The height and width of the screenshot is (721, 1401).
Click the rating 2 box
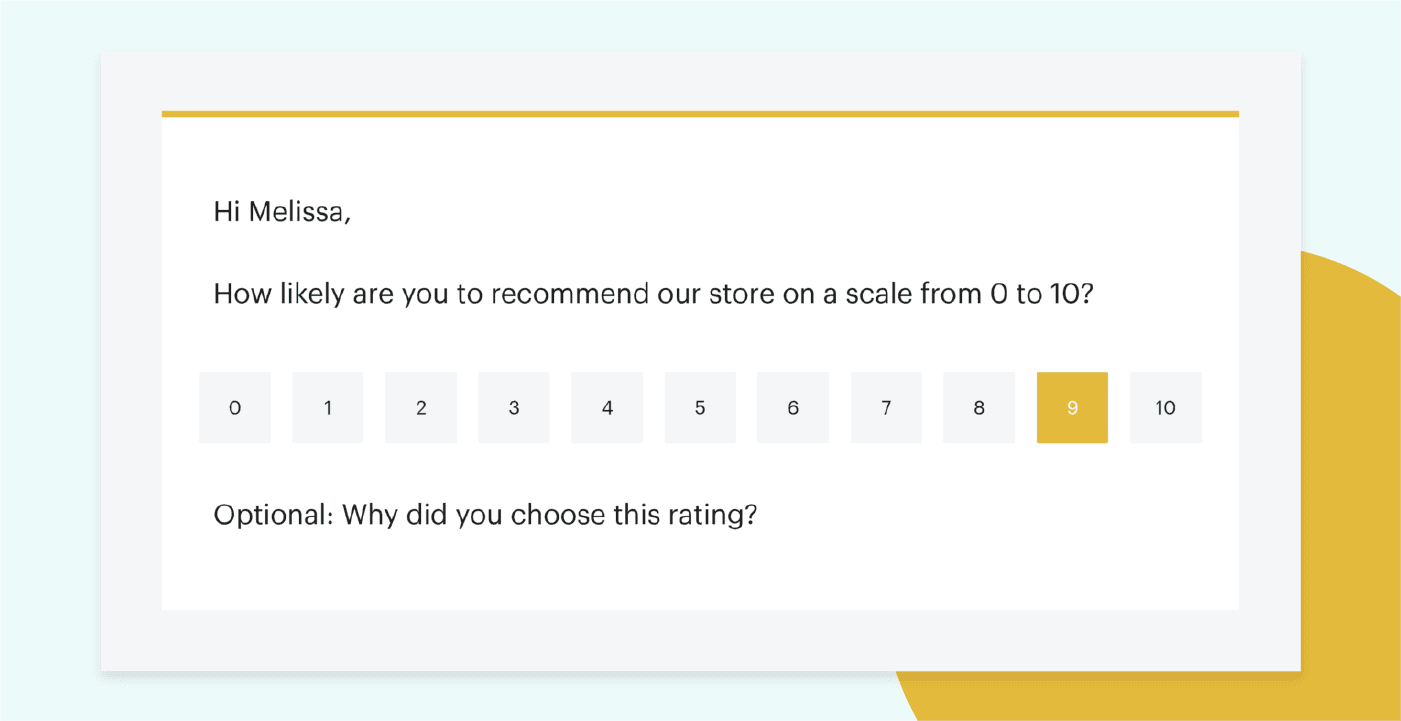(420, 407)
